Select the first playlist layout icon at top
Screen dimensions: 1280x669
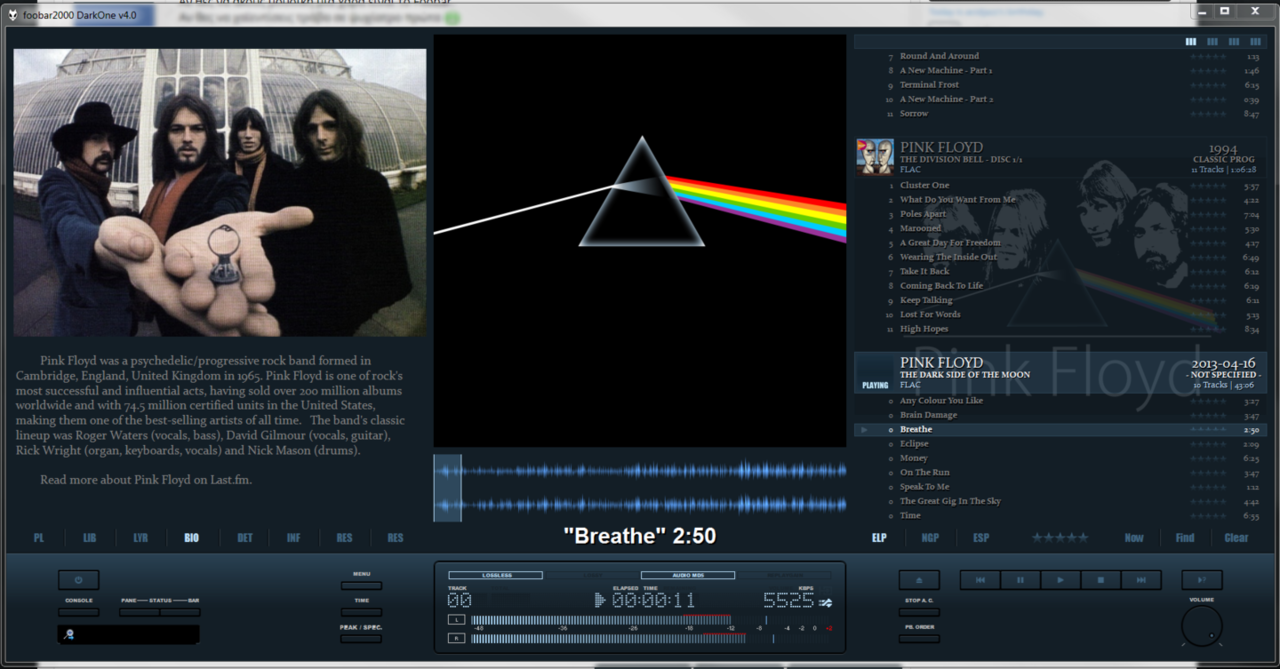1190,42
